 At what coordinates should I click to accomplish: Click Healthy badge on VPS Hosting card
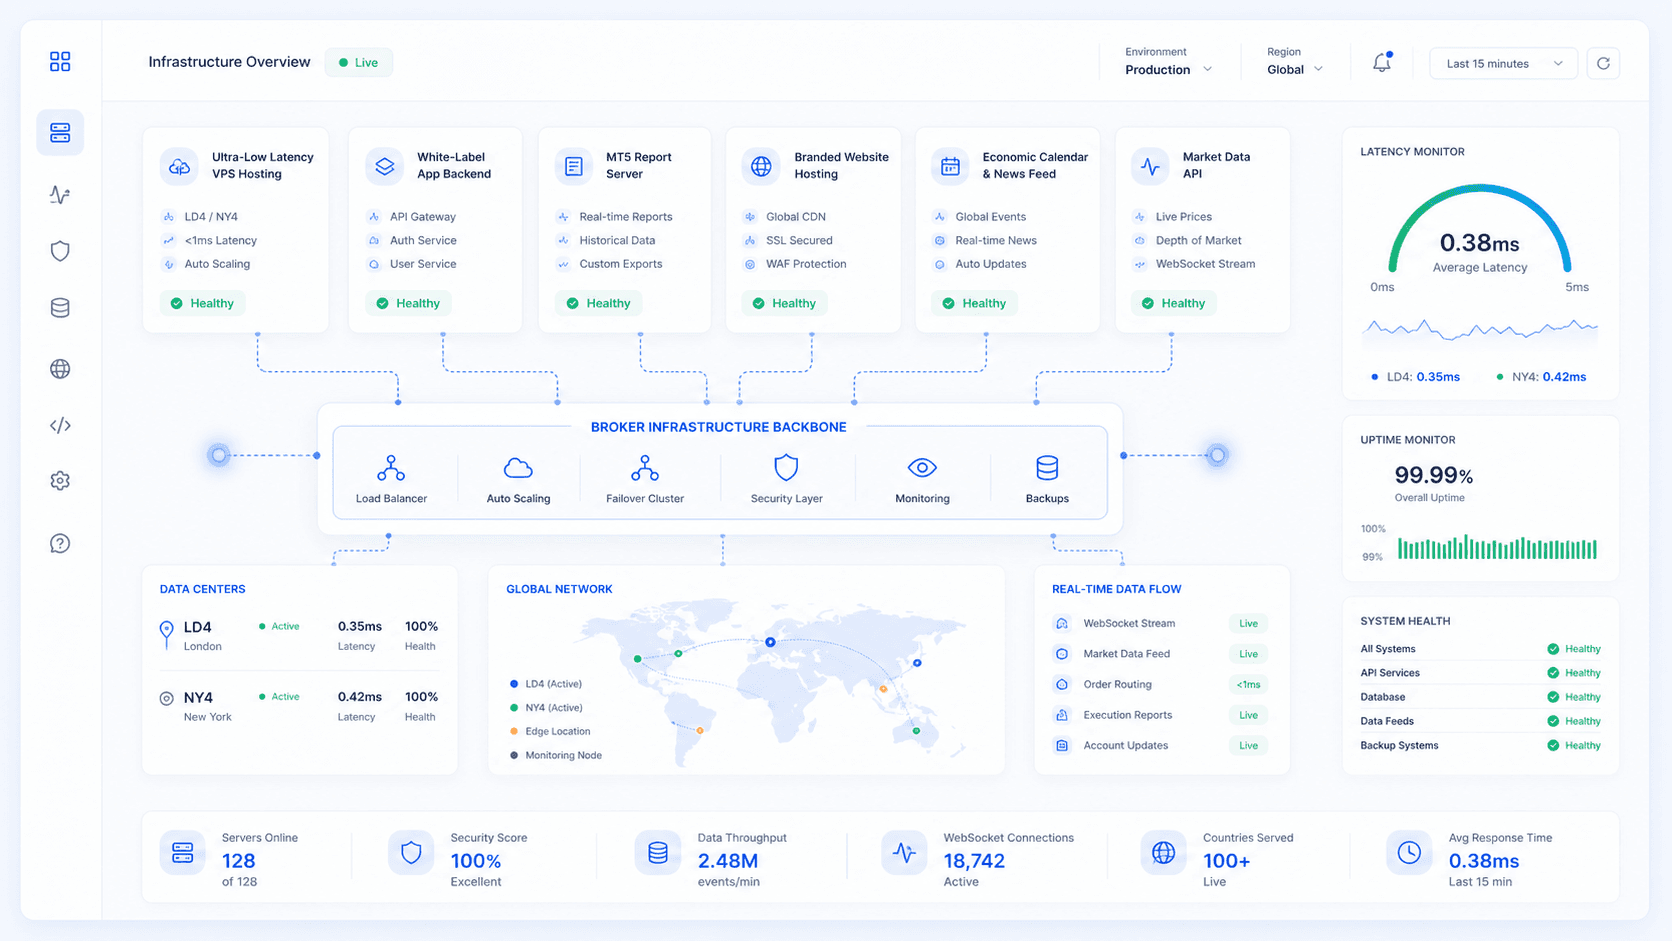pos(202,303)
